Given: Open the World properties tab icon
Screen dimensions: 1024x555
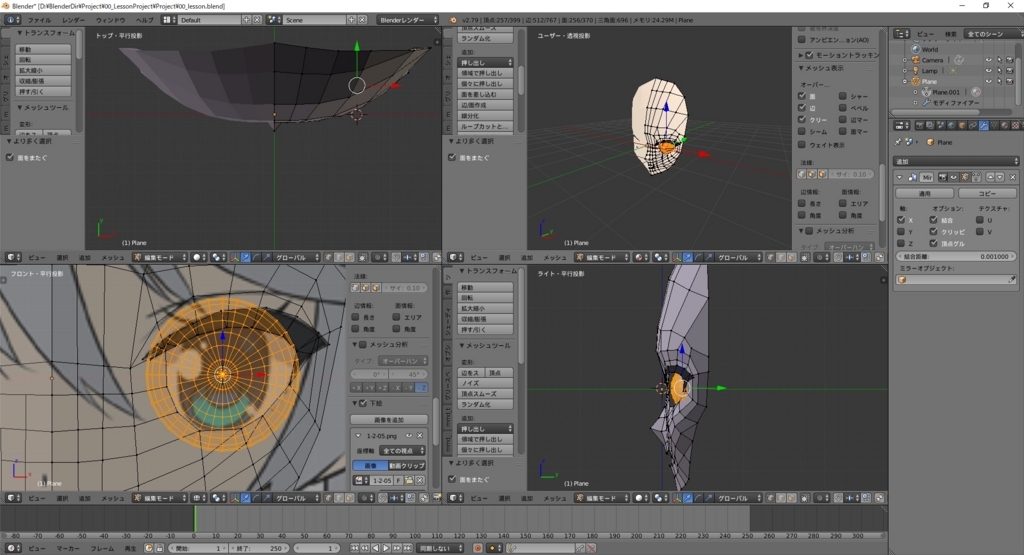Looking at the screenshot, I should [952, 125].
